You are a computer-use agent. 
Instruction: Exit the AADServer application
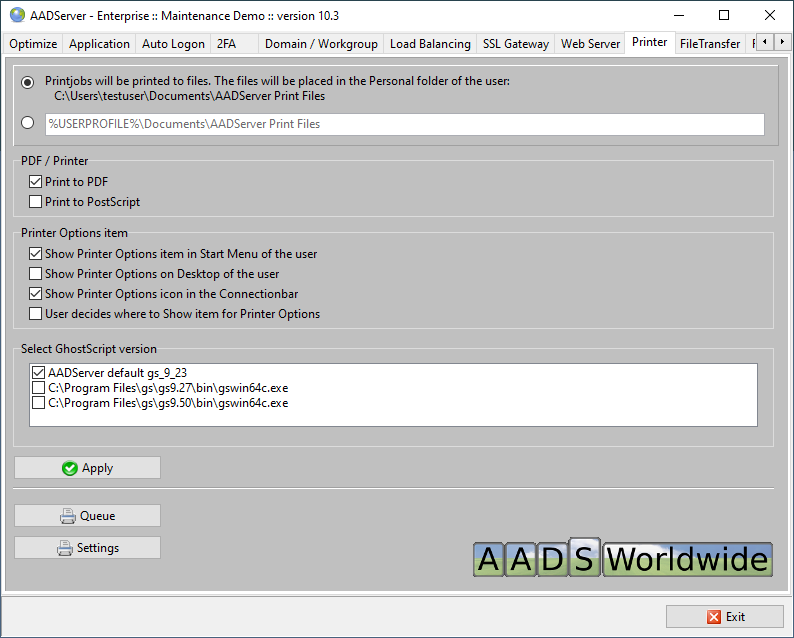click(725, 617)
